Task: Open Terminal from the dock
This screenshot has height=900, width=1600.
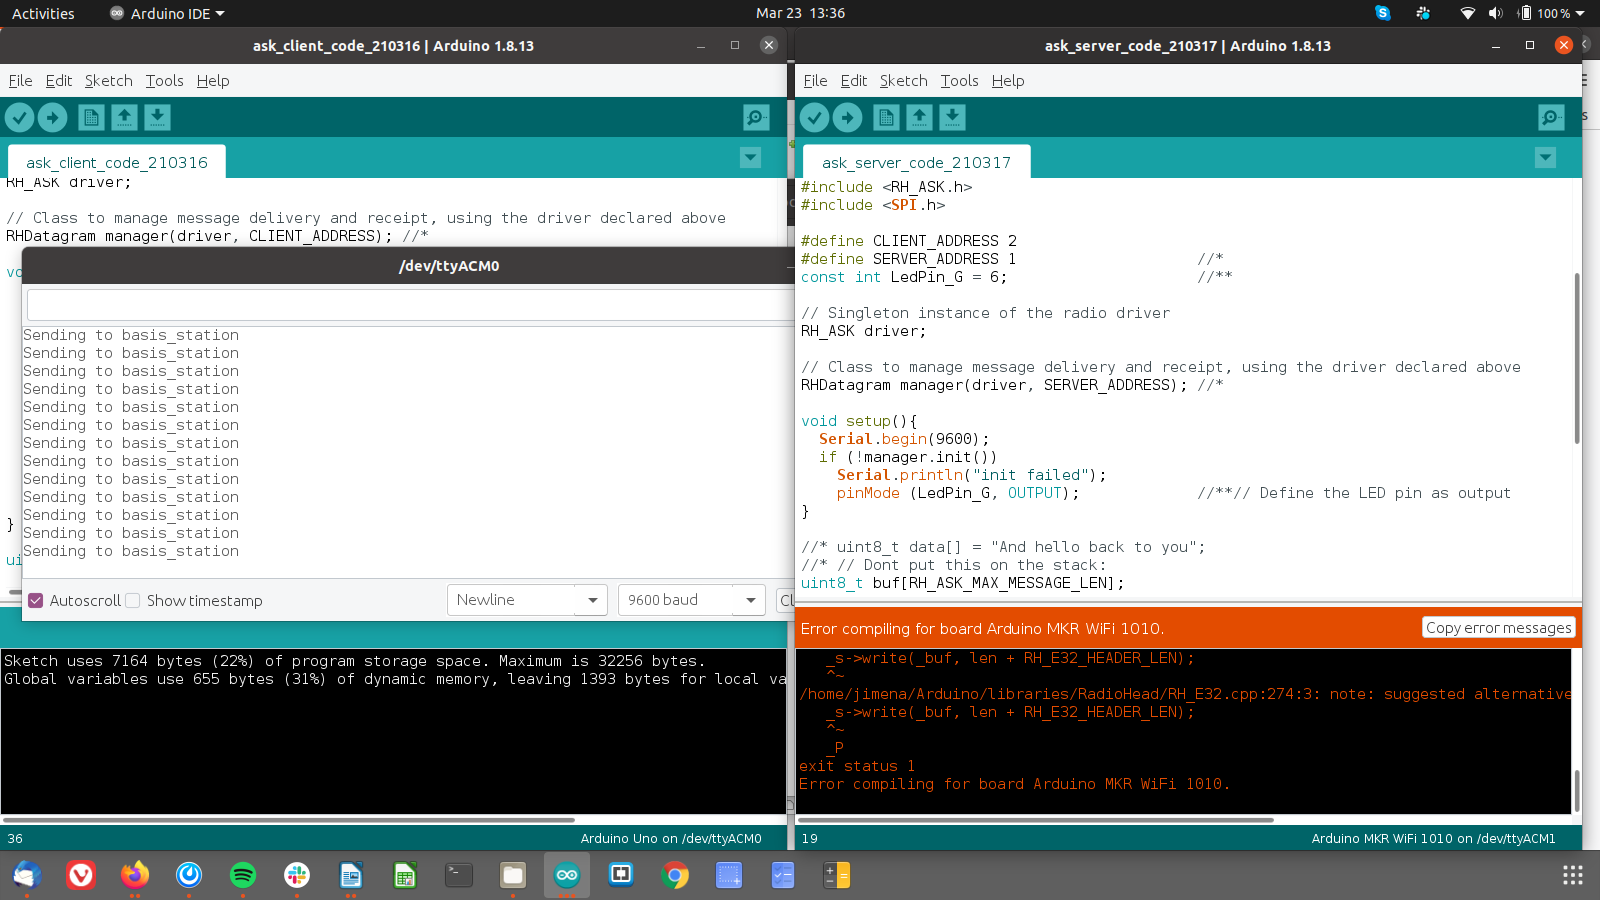Action: click(x=459, y=876)
